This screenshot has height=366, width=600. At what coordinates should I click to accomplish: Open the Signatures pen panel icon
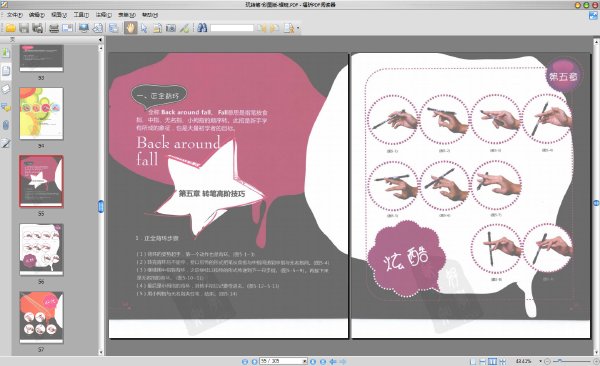(x=6, y=144)
